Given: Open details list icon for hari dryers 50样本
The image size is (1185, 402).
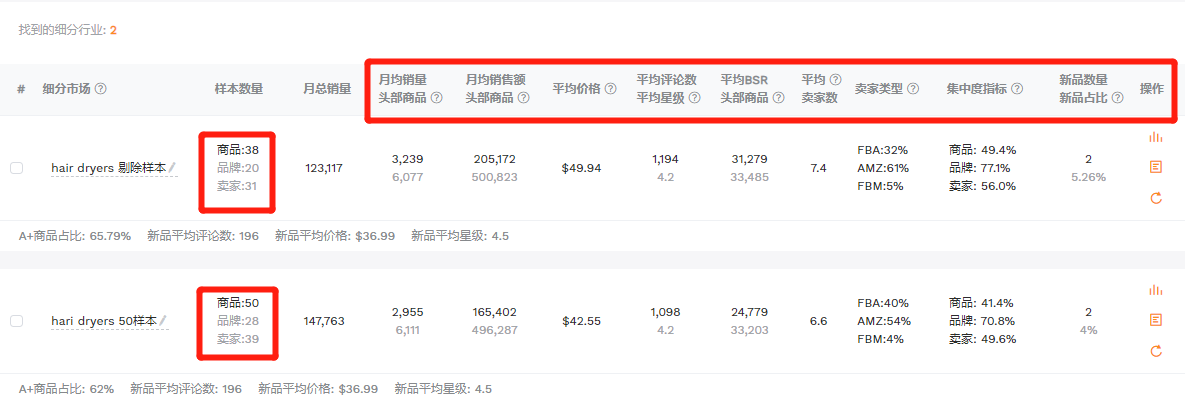Looking at the screenshot, I should (1156, 320).
